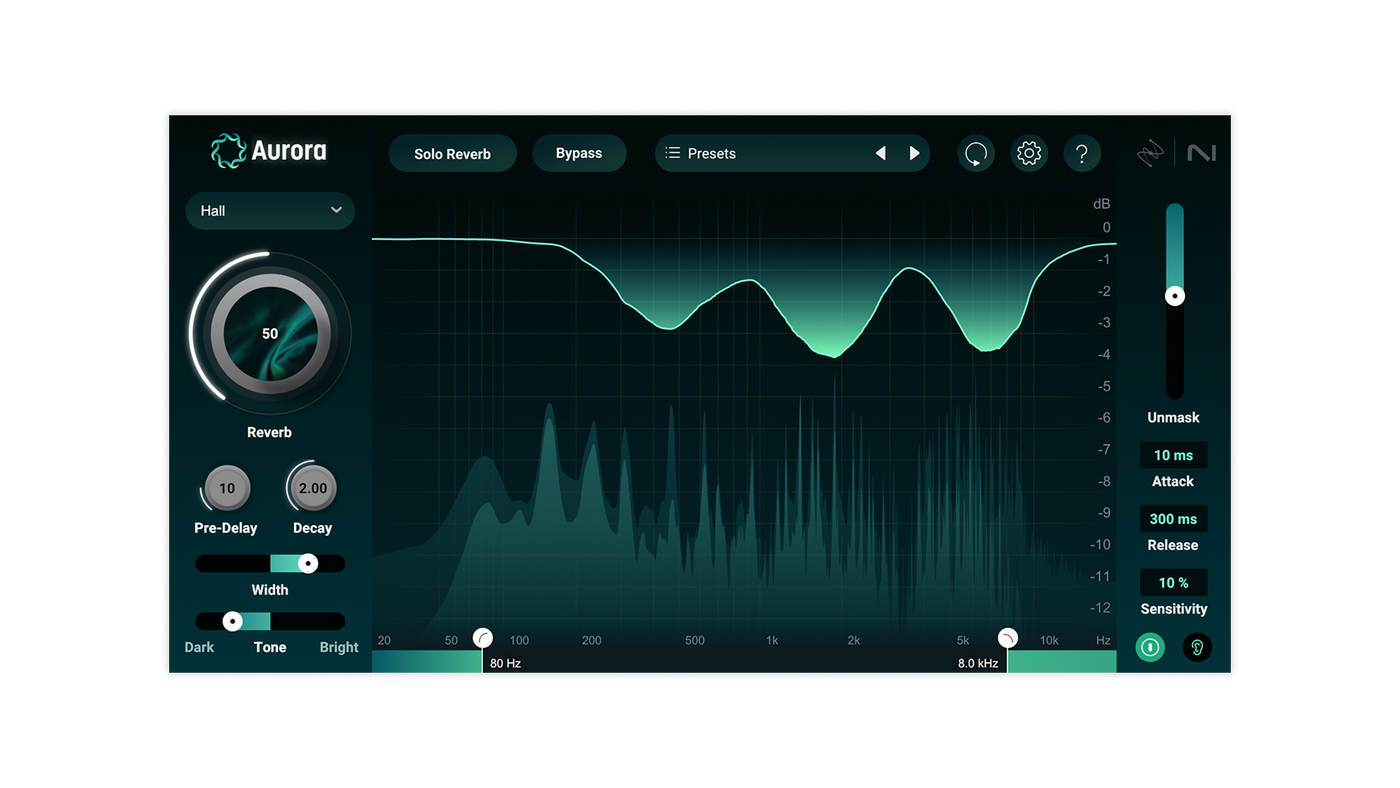Viewport: 1400px width, 788px height.
Task: Expand the Hall dropdown chevron
Action: coord(336,210)
